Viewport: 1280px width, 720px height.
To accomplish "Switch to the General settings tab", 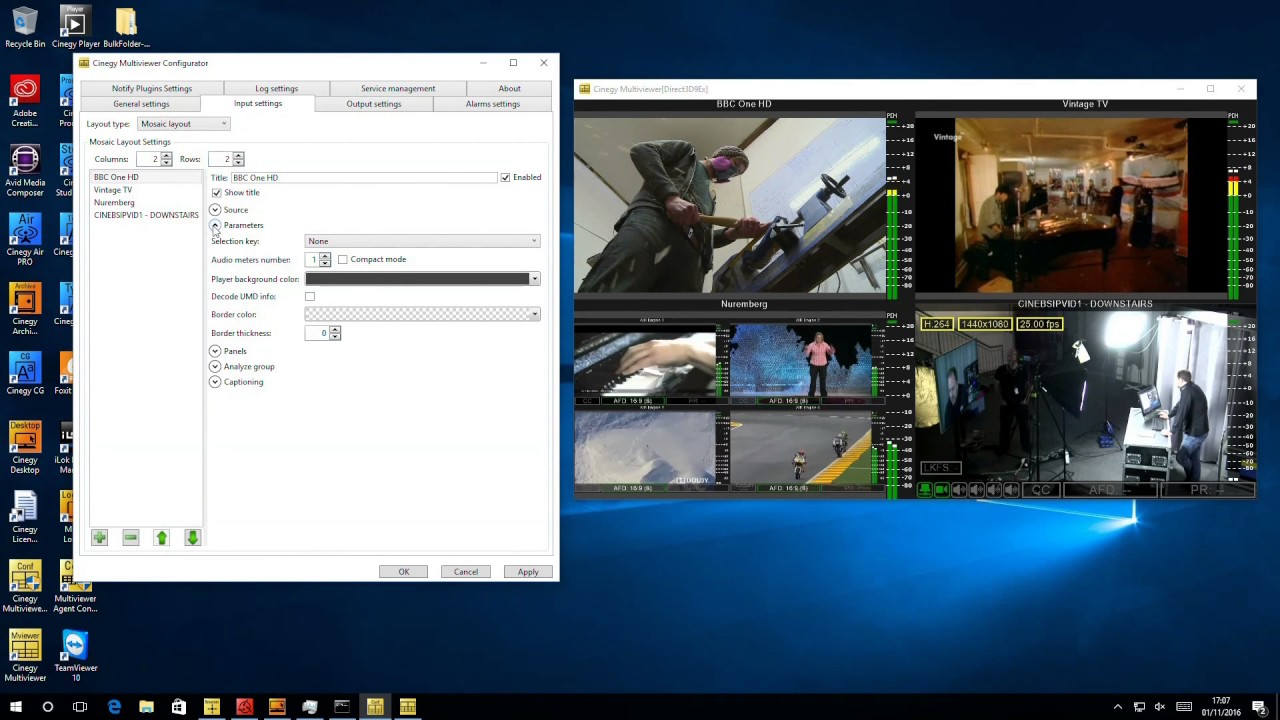I will (x=141, y=104).
